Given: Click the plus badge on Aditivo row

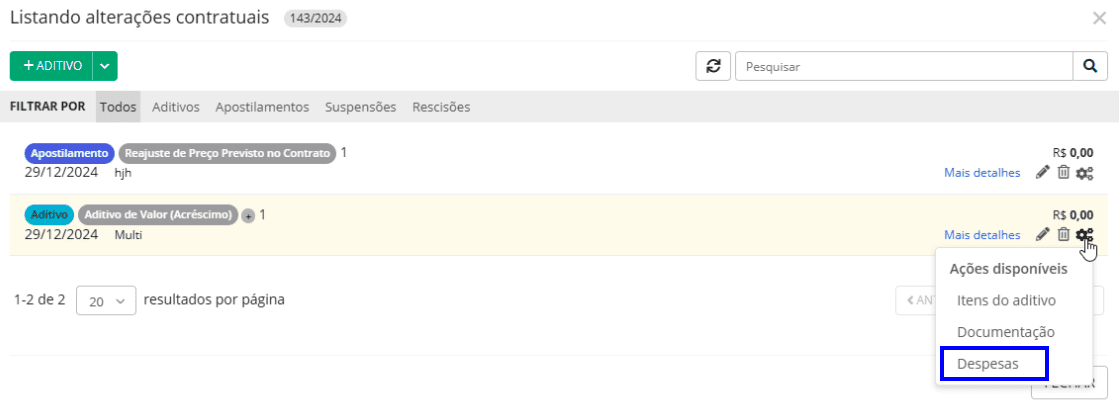Looking at the screenshot, I should point(248,216).
